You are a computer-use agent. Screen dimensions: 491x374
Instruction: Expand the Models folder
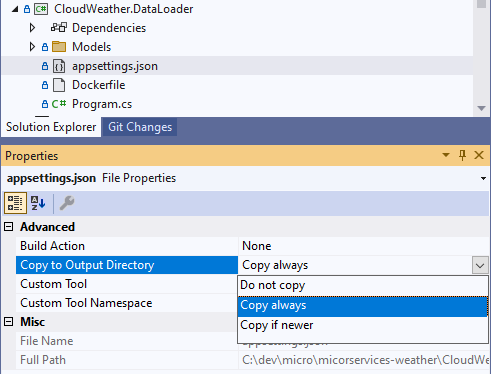(x=32, y=47)
